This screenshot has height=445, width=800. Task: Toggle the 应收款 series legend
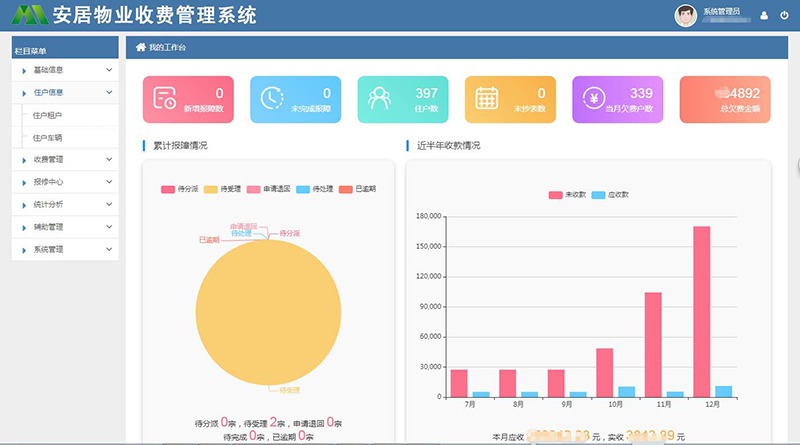[610, 194]
